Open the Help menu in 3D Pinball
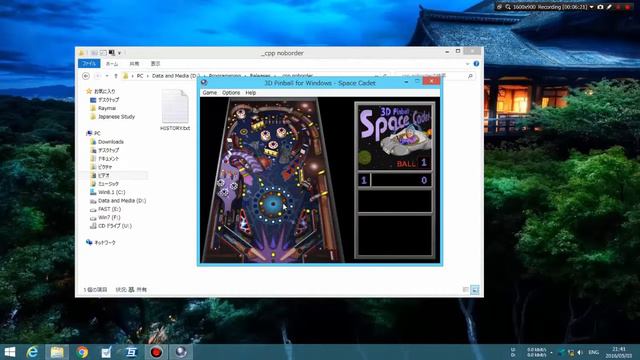 [251, 93]
